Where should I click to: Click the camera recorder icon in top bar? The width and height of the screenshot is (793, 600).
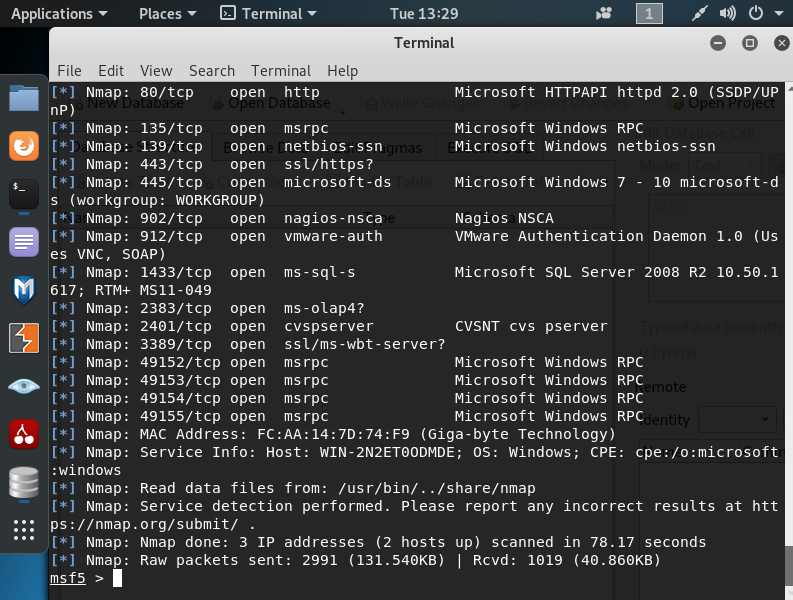point(604,14)
